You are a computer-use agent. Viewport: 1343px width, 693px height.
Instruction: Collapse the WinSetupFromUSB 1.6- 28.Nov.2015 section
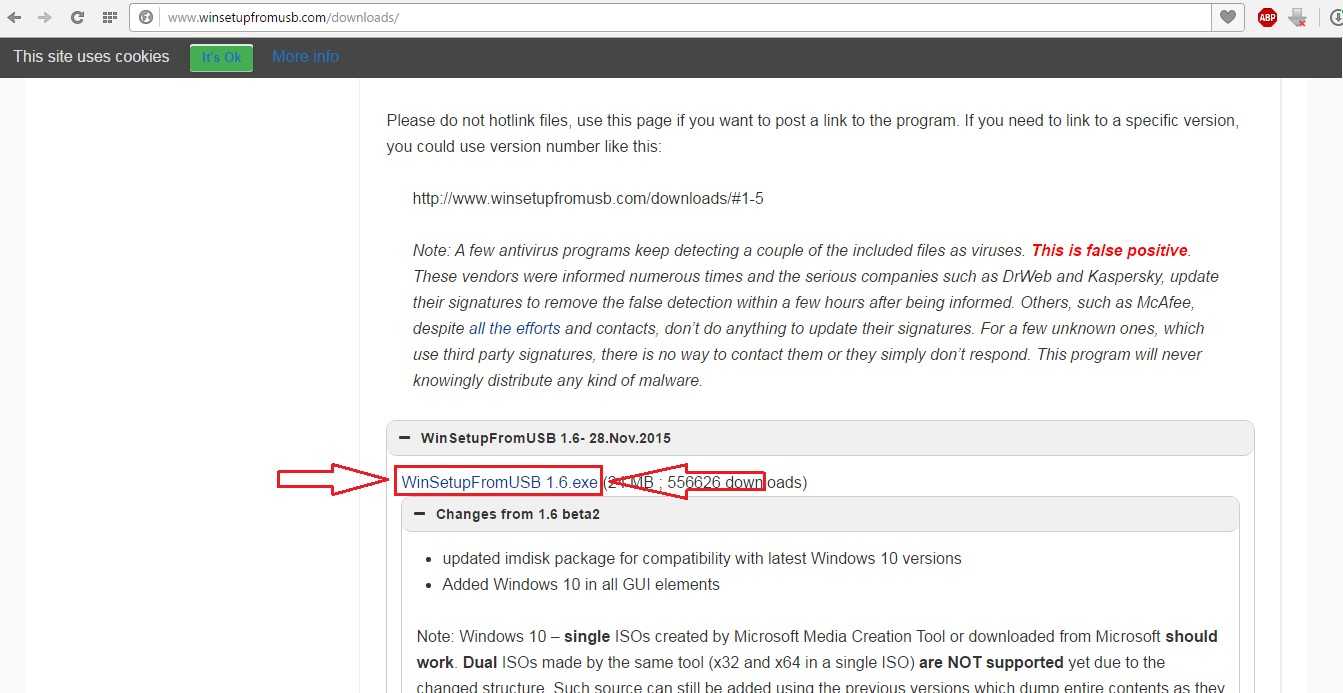tap(820, 438)
